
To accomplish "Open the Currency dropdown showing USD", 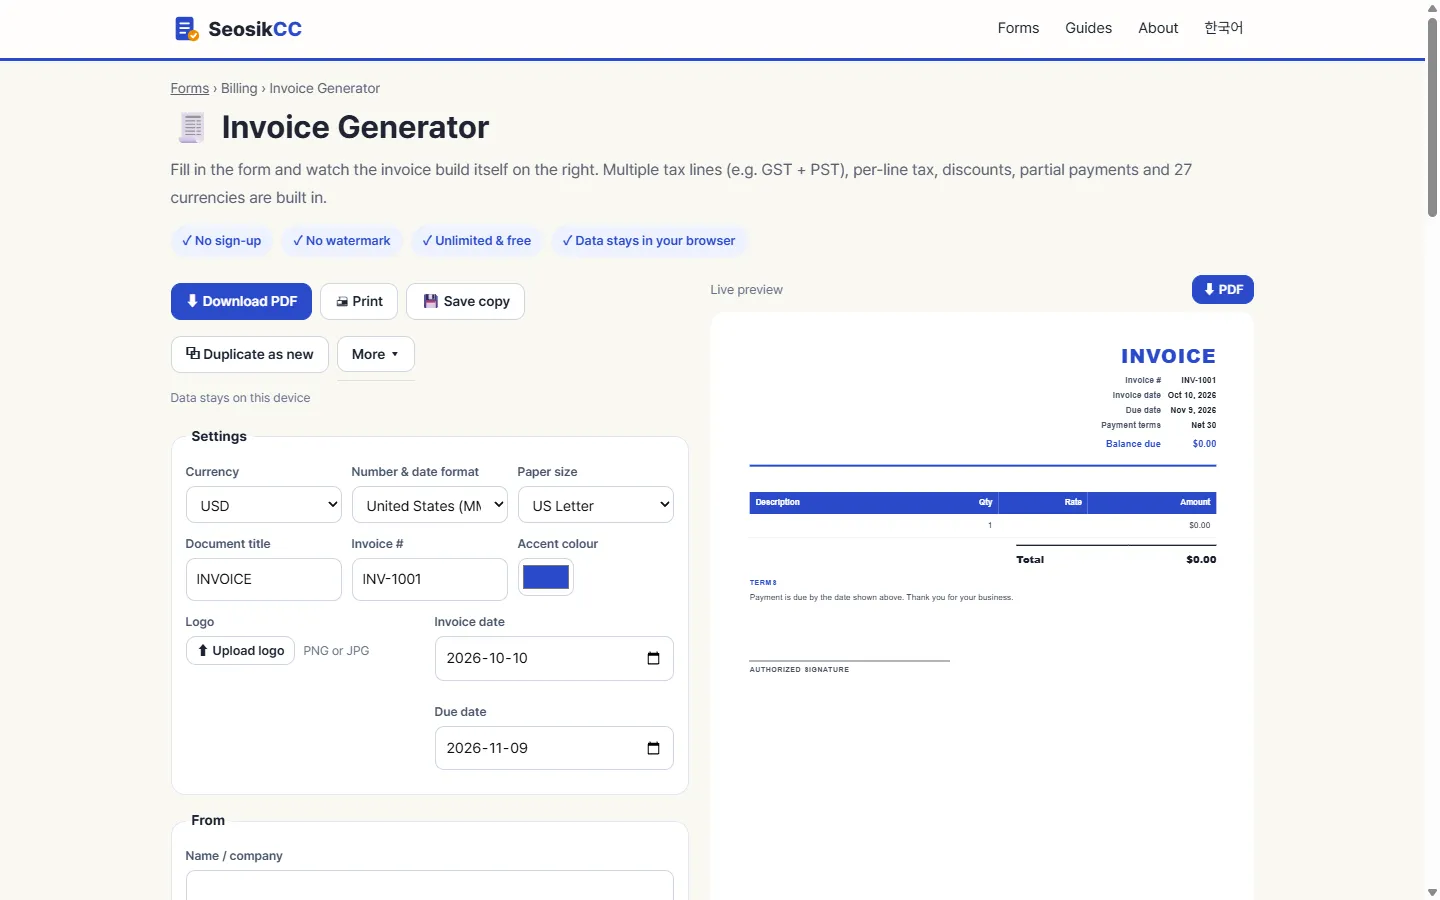I will [264, 505].
